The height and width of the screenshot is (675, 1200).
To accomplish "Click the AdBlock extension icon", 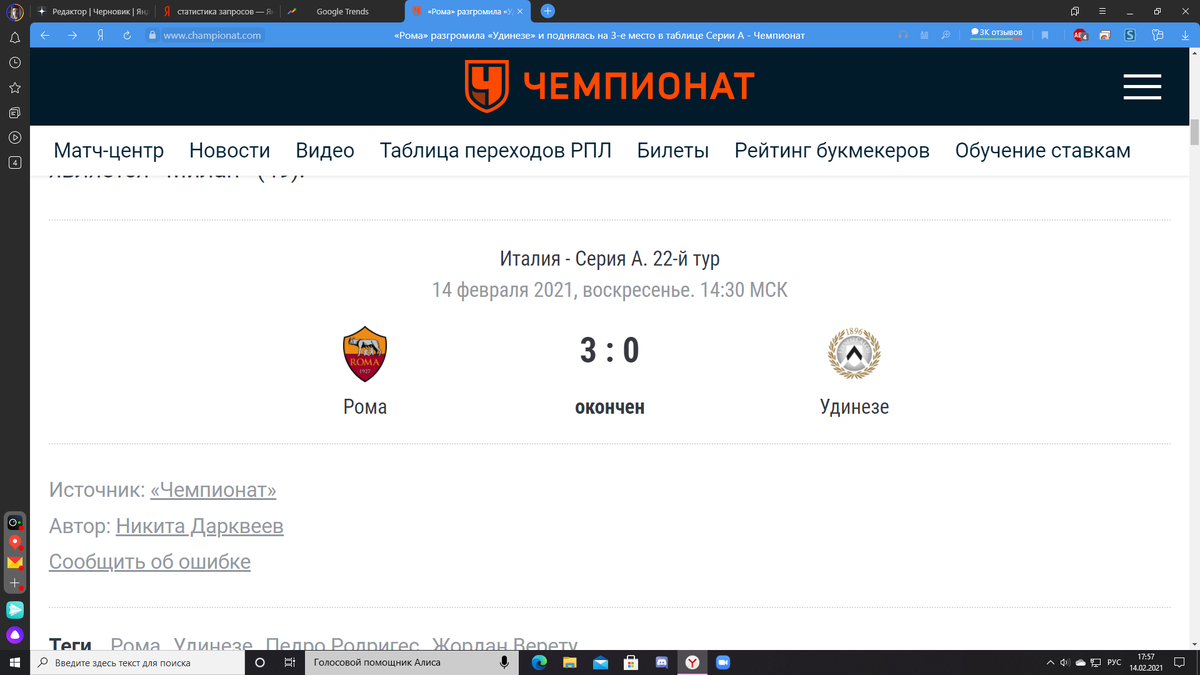I will pos(1080,35).
